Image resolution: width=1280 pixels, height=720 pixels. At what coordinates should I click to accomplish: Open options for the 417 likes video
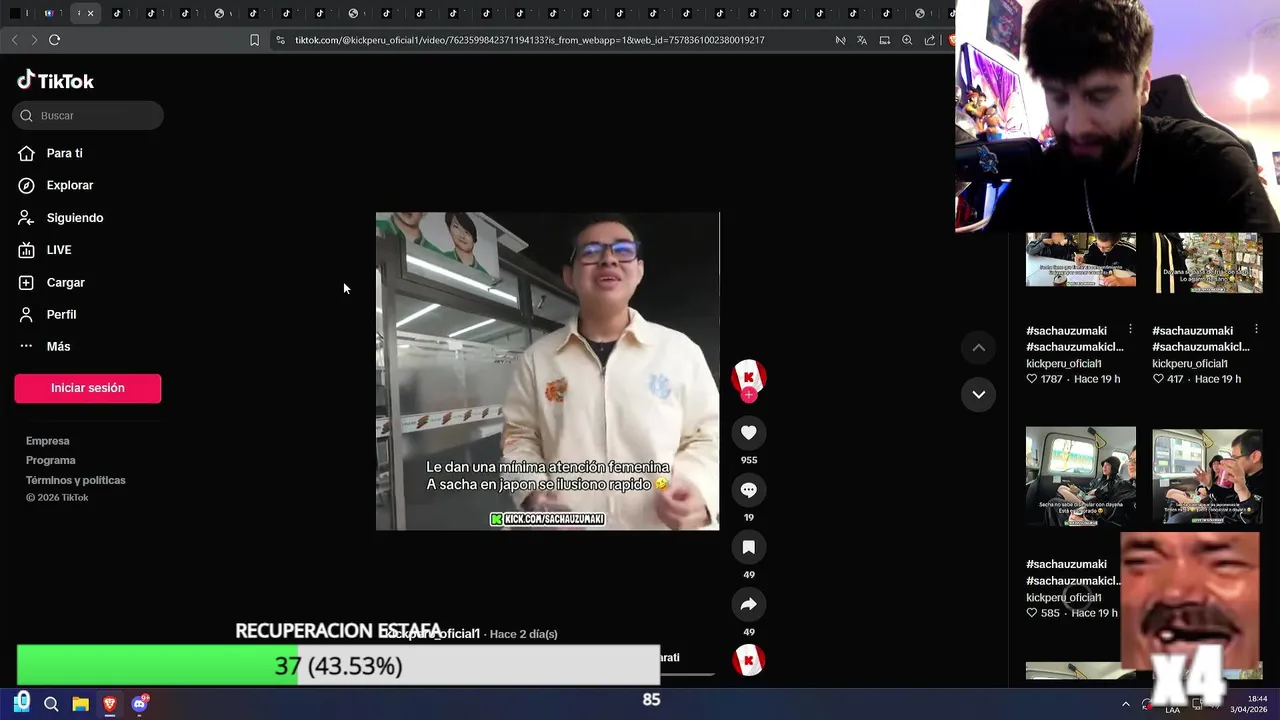pos(1256,330)
